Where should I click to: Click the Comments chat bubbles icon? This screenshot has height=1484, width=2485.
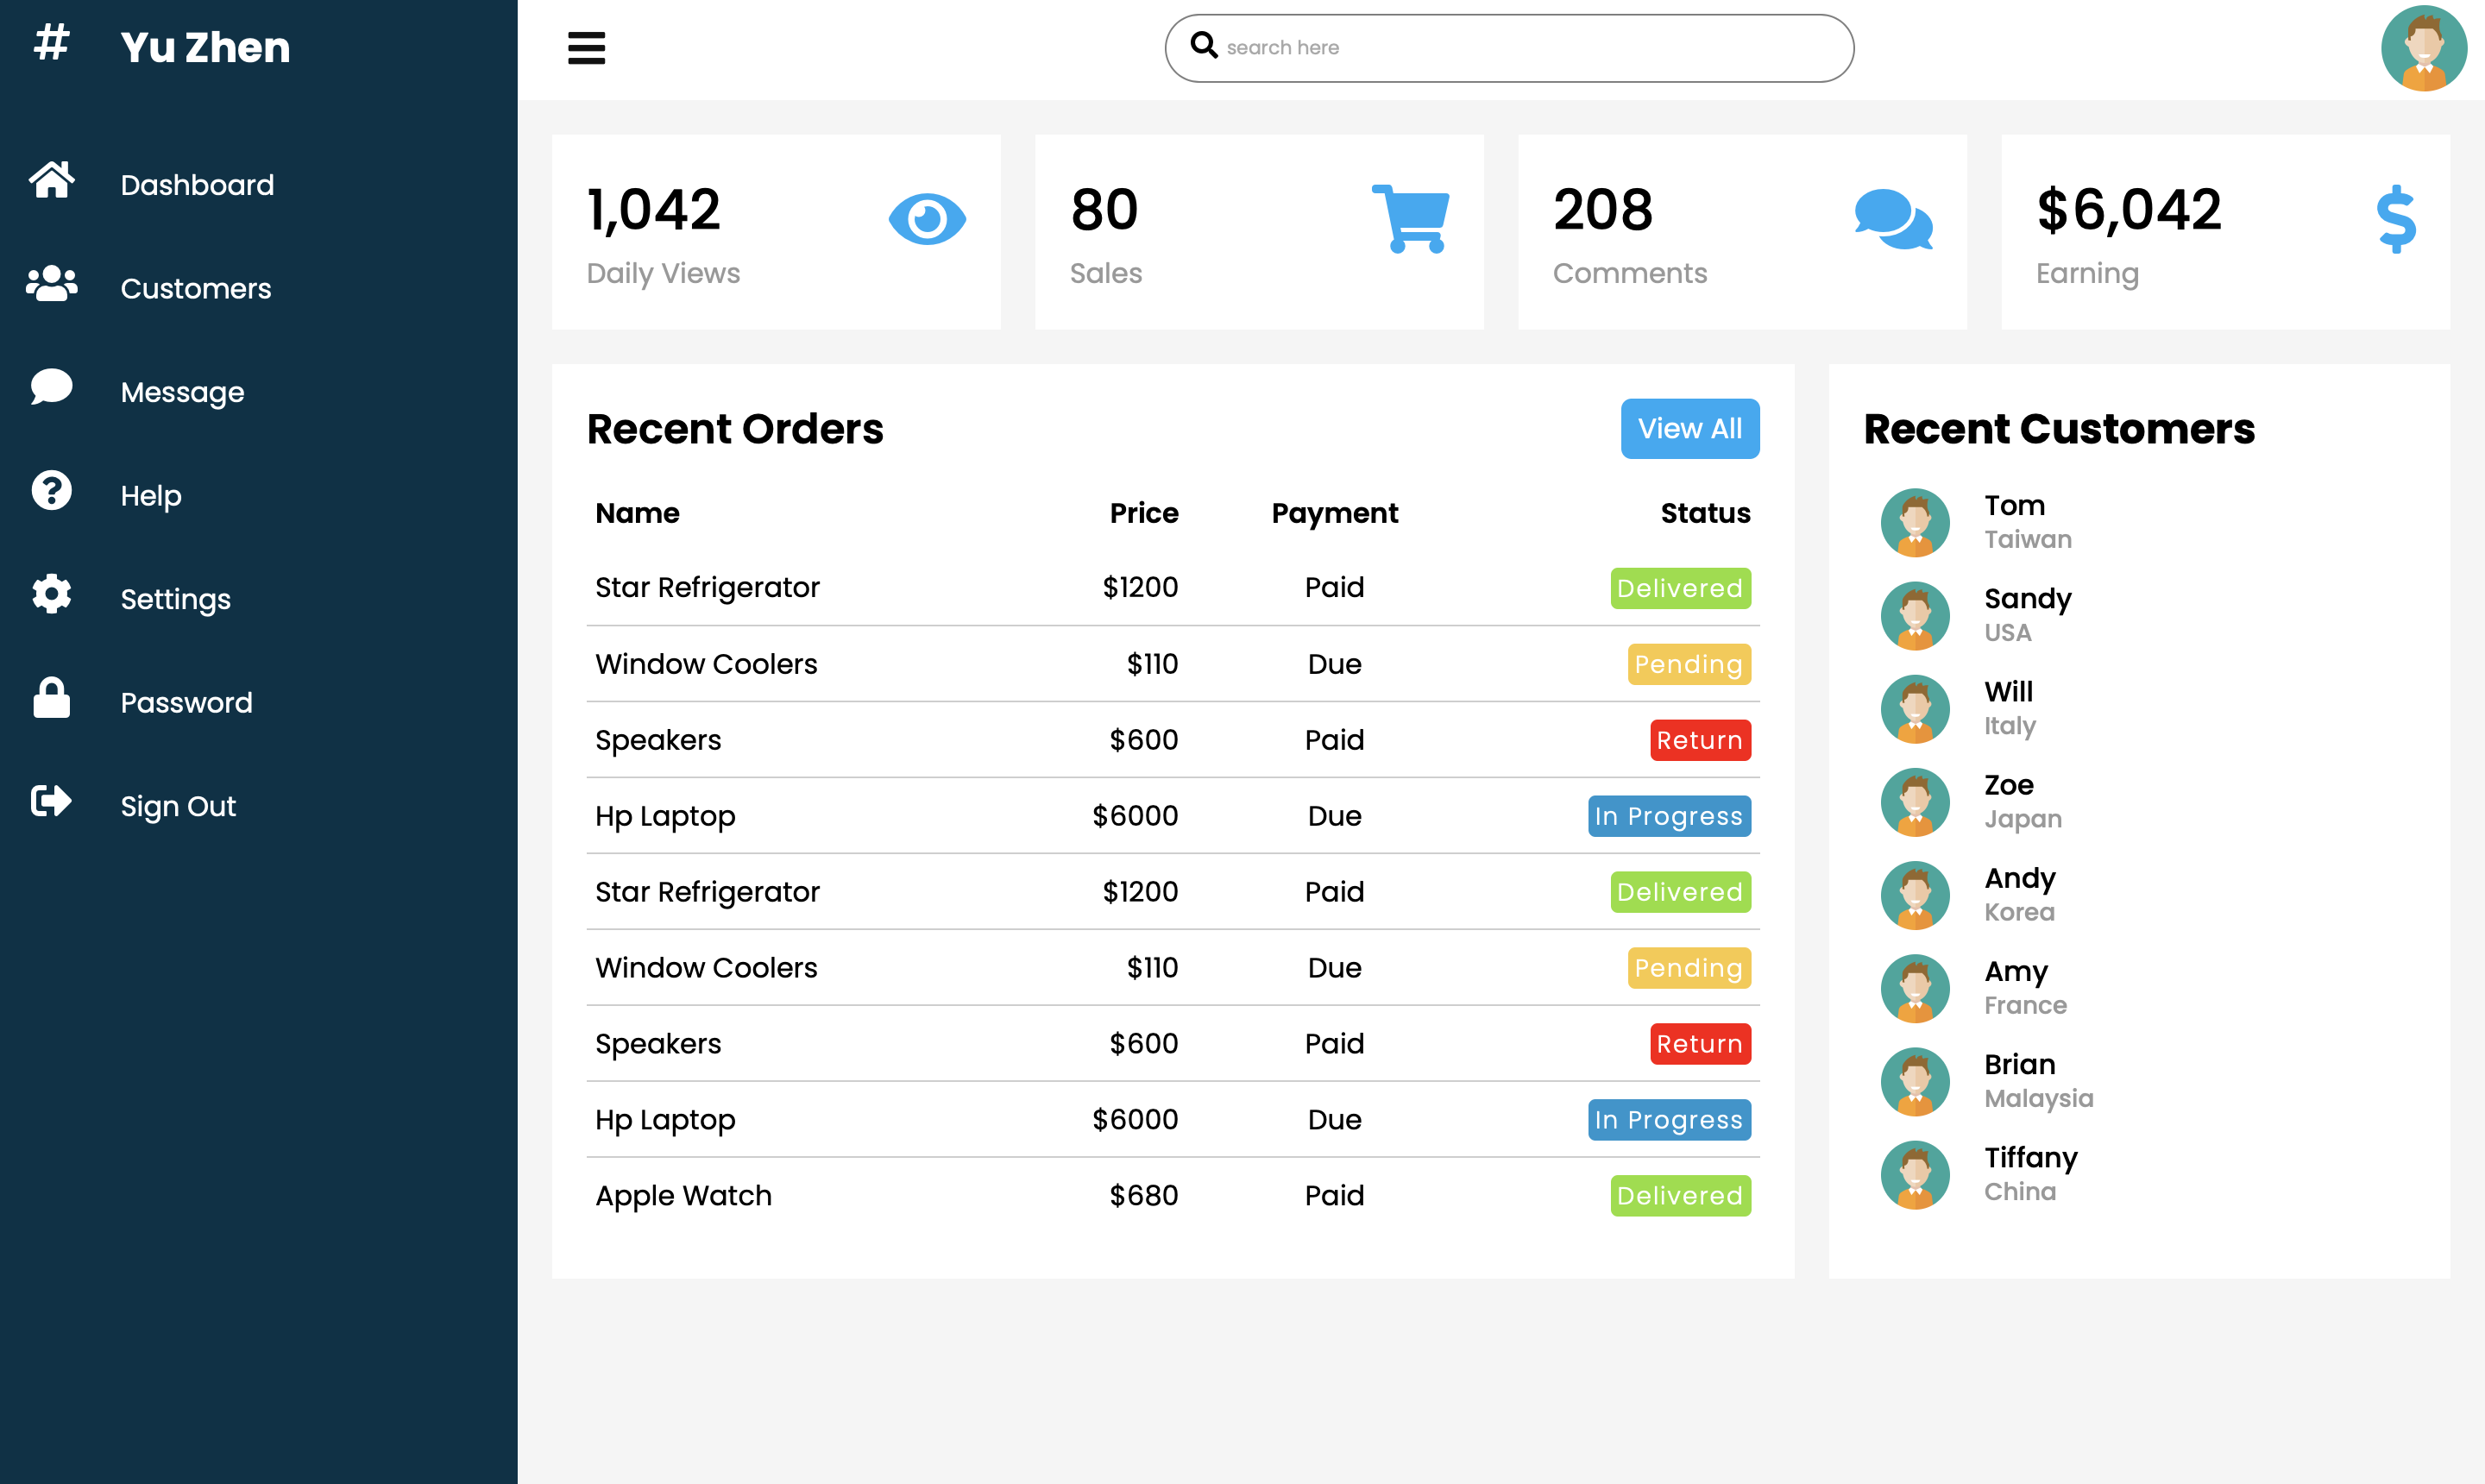point(1893,219)
